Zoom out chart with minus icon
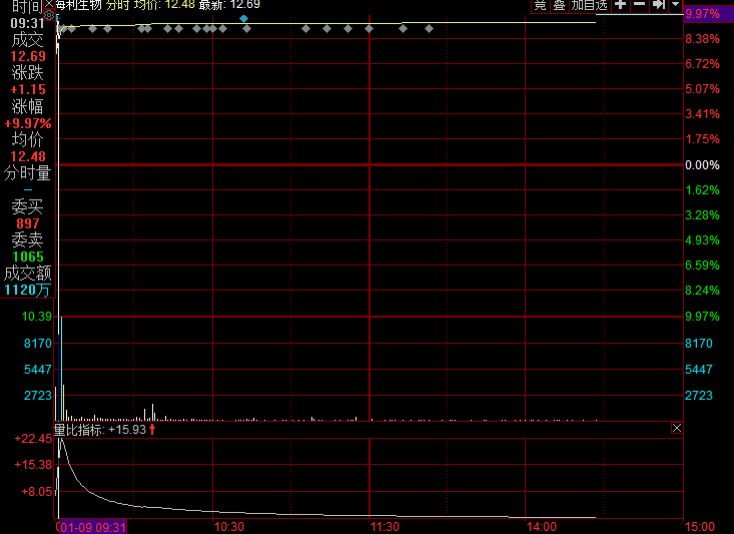 click(639, 5)
